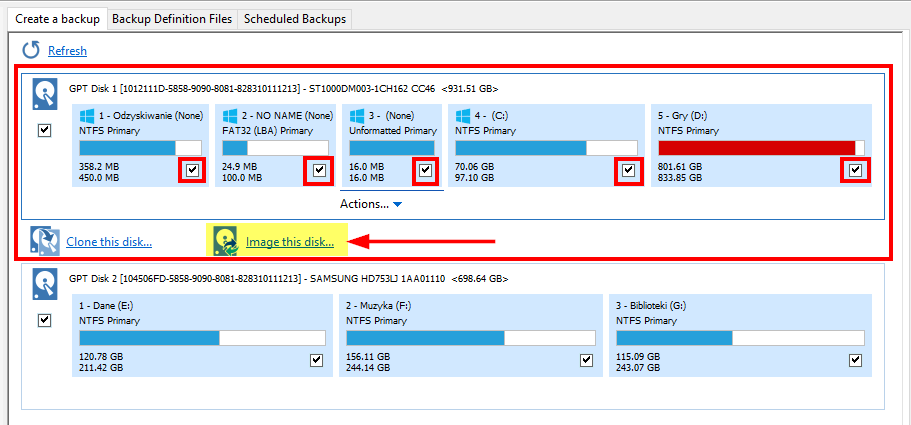This screenshot has width=911, height=425.
Task: Click Windows logo on Odzyskiwanie partition
Action: tap(90, 116)
